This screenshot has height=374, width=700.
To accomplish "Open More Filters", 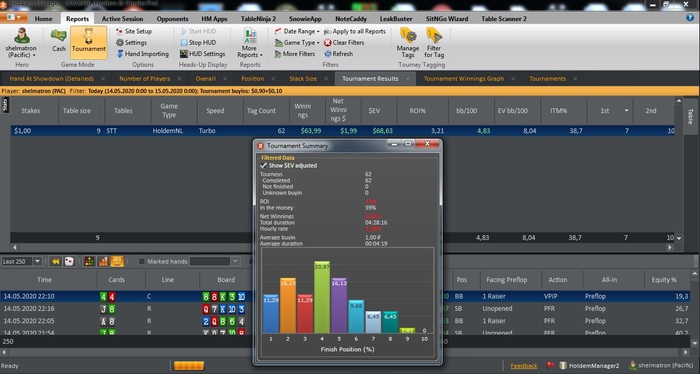I will pyautogui.click(x=295, y=54).
